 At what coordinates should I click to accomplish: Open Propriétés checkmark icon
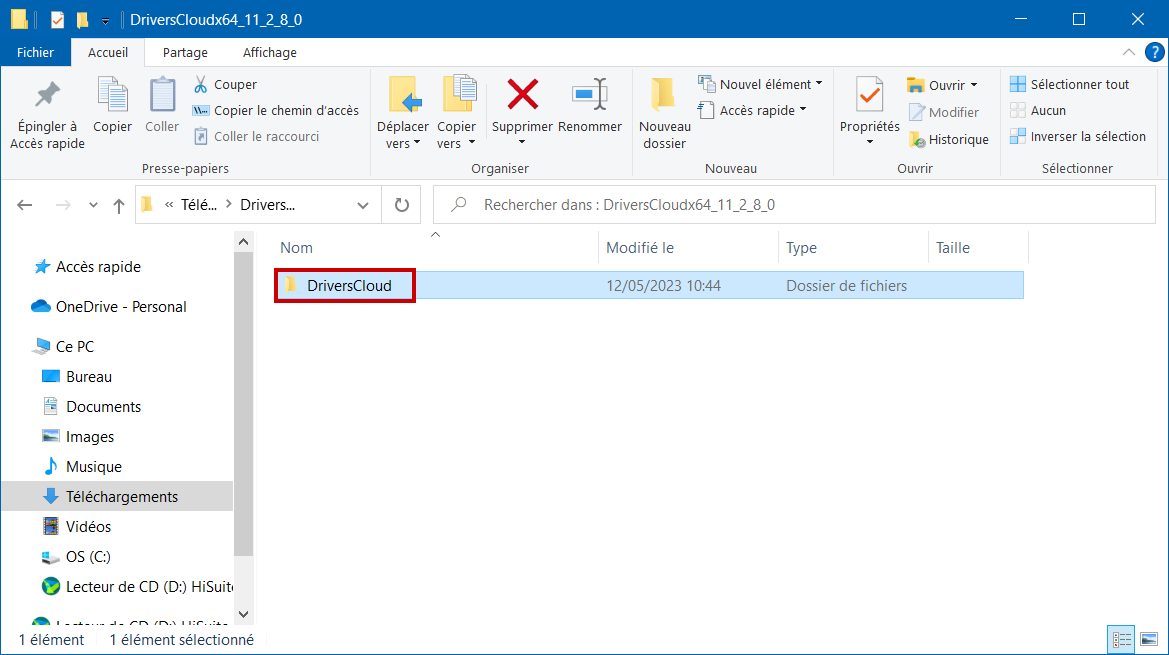pos(869,95)
